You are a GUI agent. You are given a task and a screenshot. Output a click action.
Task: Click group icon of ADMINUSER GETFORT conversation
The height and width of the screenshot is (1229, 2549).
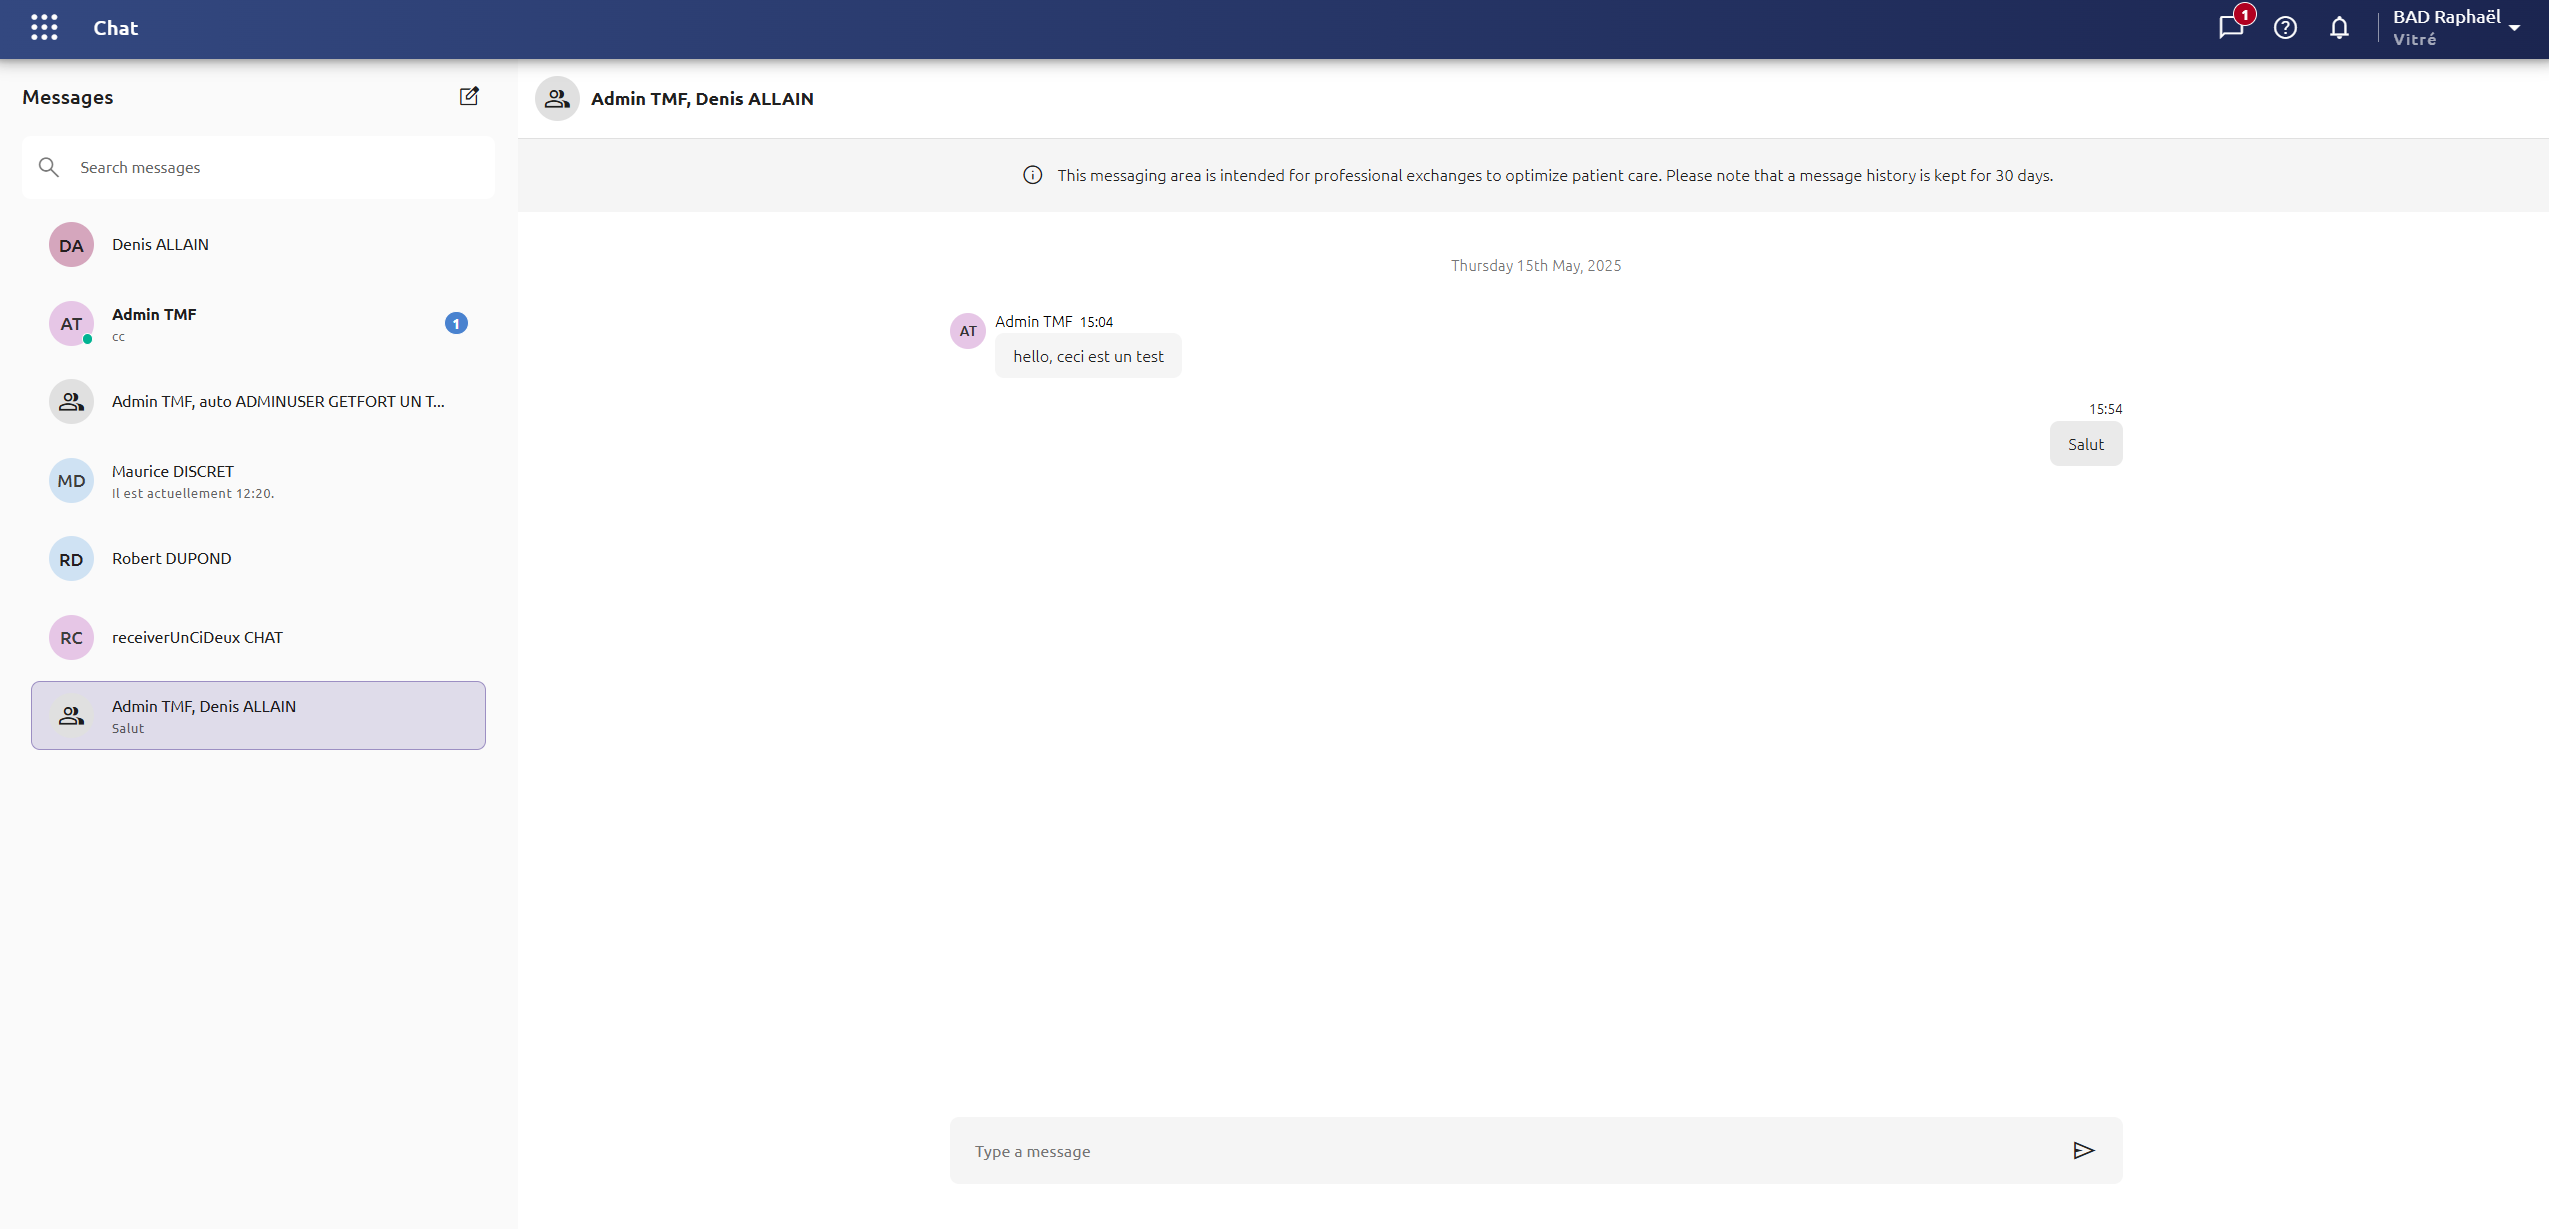point(71,402)
